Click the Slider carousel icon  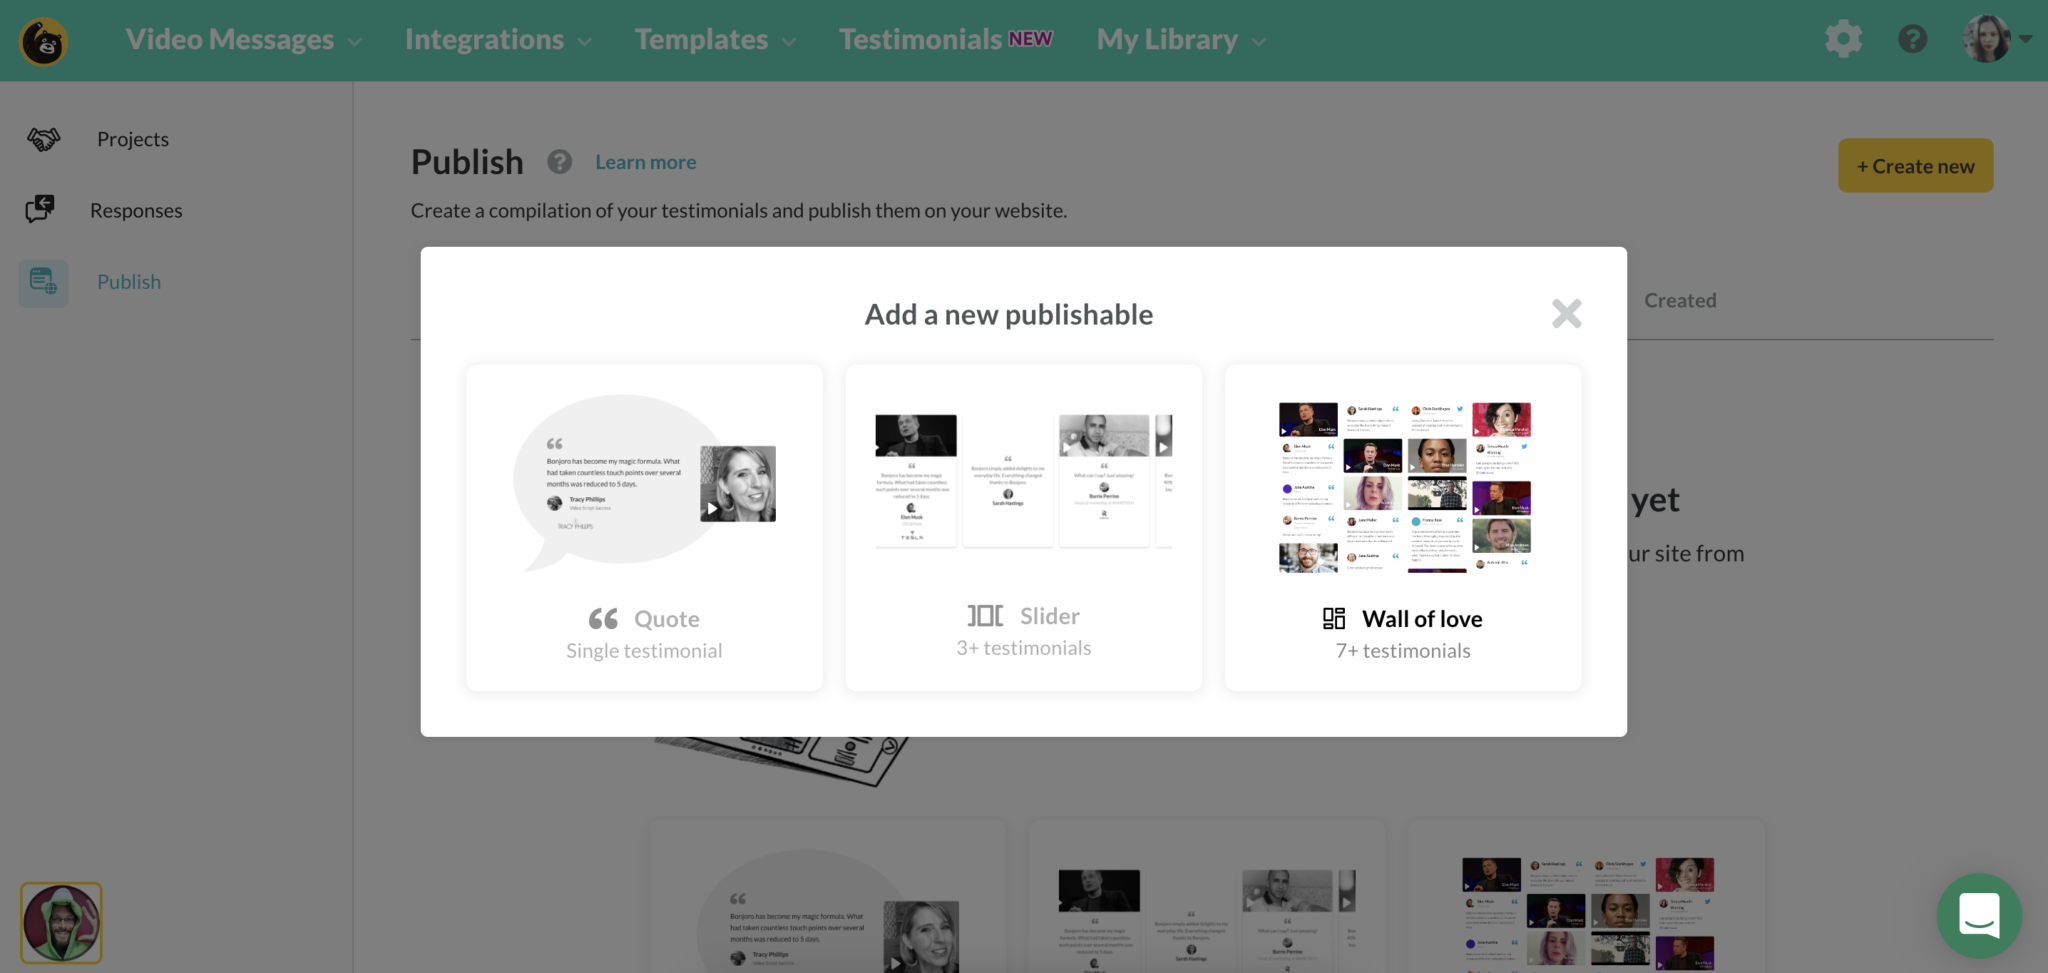[985, 616]
